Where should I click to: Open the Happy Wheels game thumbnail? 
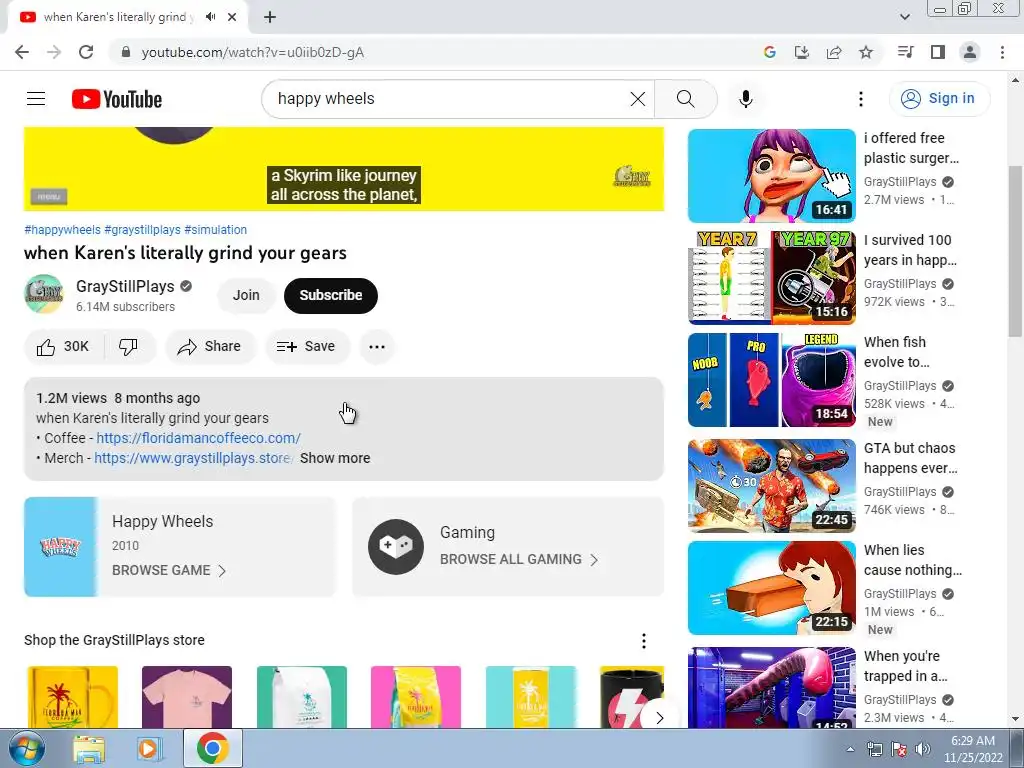click(x=60, y=547)
